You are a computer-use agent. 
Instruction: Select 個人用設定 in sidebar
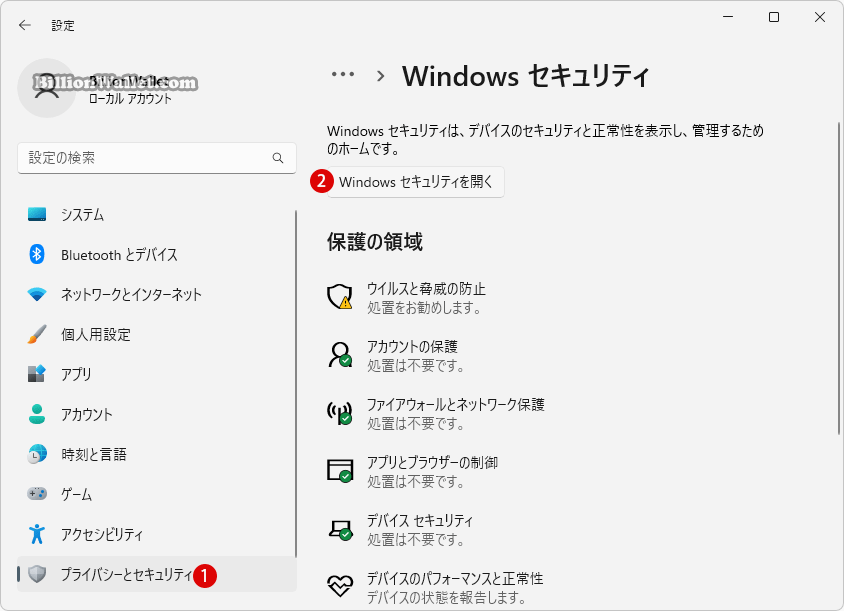[x=157, y=334]
